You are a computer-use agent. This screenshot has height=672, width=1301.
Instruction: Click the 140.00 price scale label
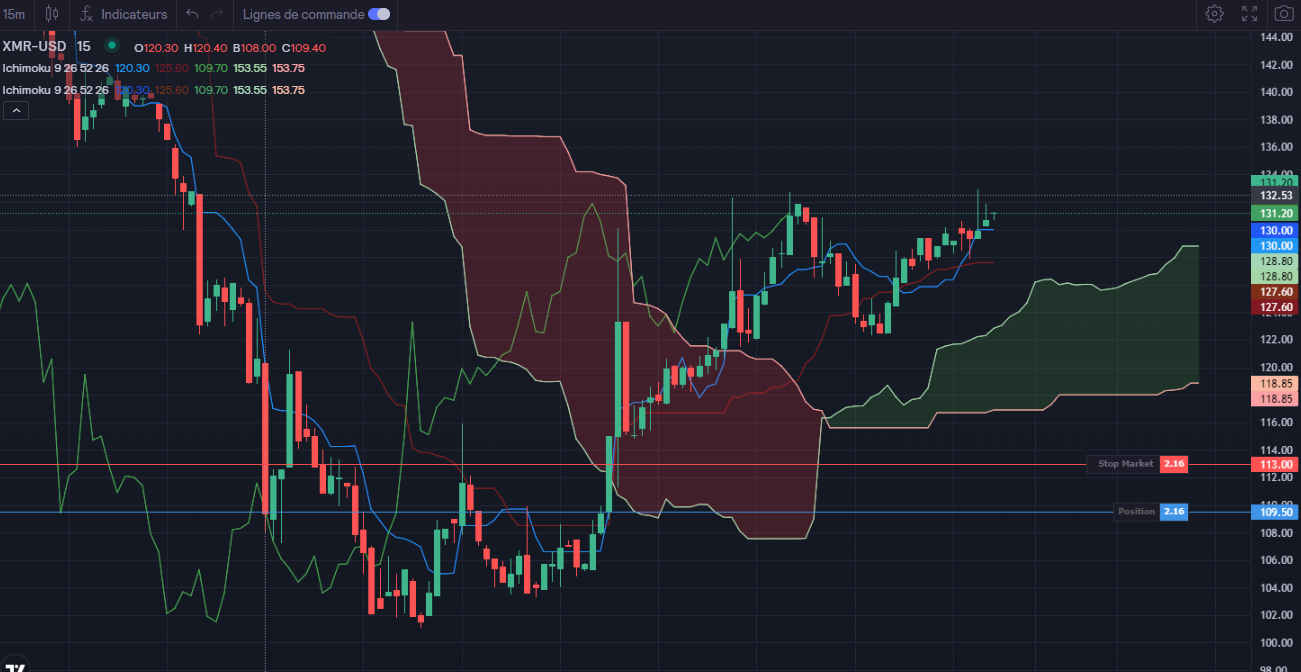pos(1276,92)
